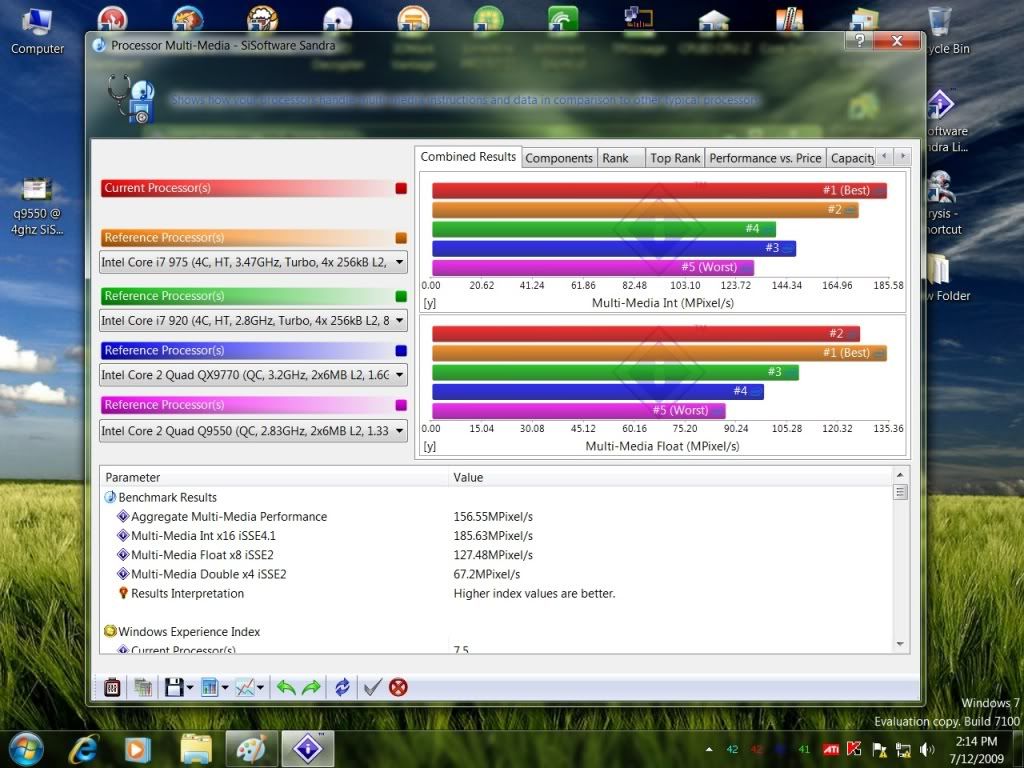Click the results list scroll-down arrow
Viewport: 1024px width, 768px height.
[900, 644]
